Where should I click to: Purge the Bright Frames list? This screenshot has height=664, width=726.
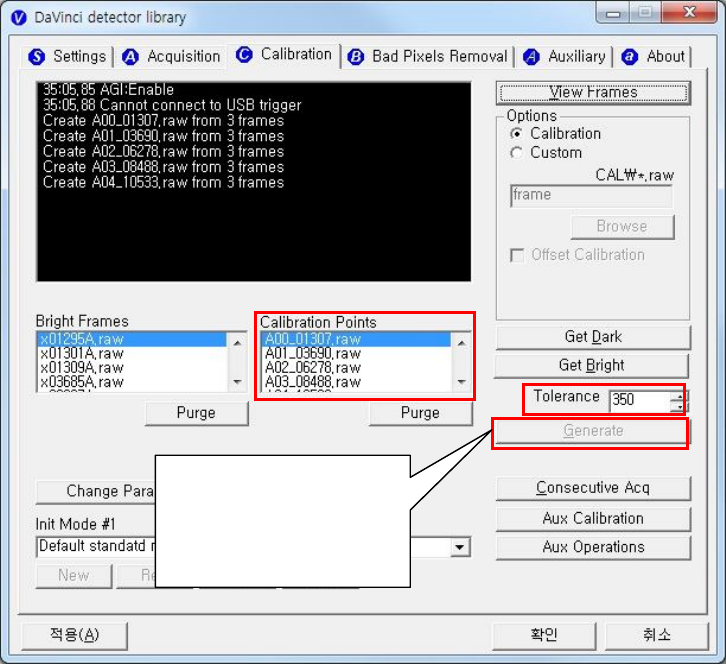(196, 413)
